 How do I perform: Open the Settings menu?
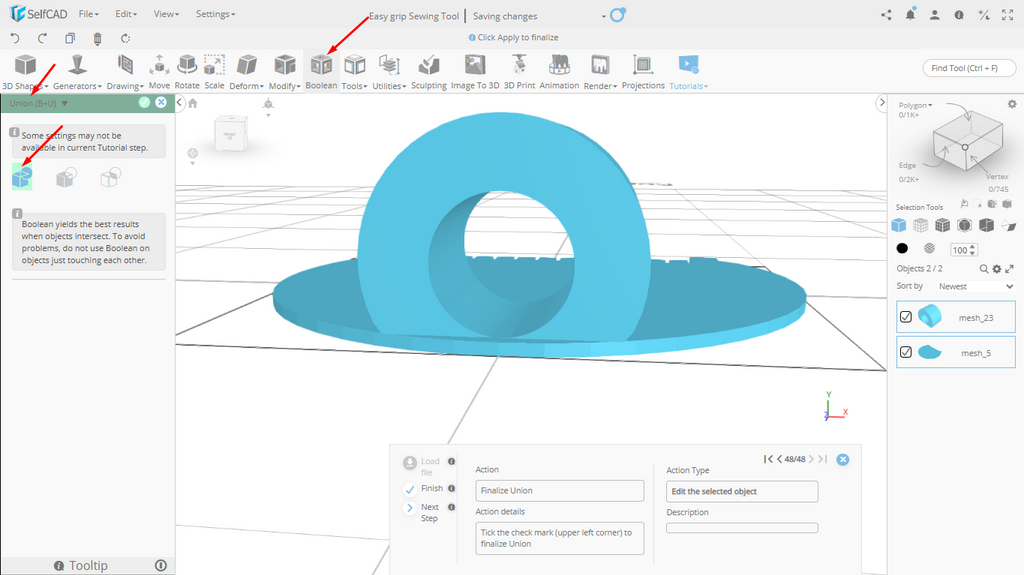(x=216, y=14)
